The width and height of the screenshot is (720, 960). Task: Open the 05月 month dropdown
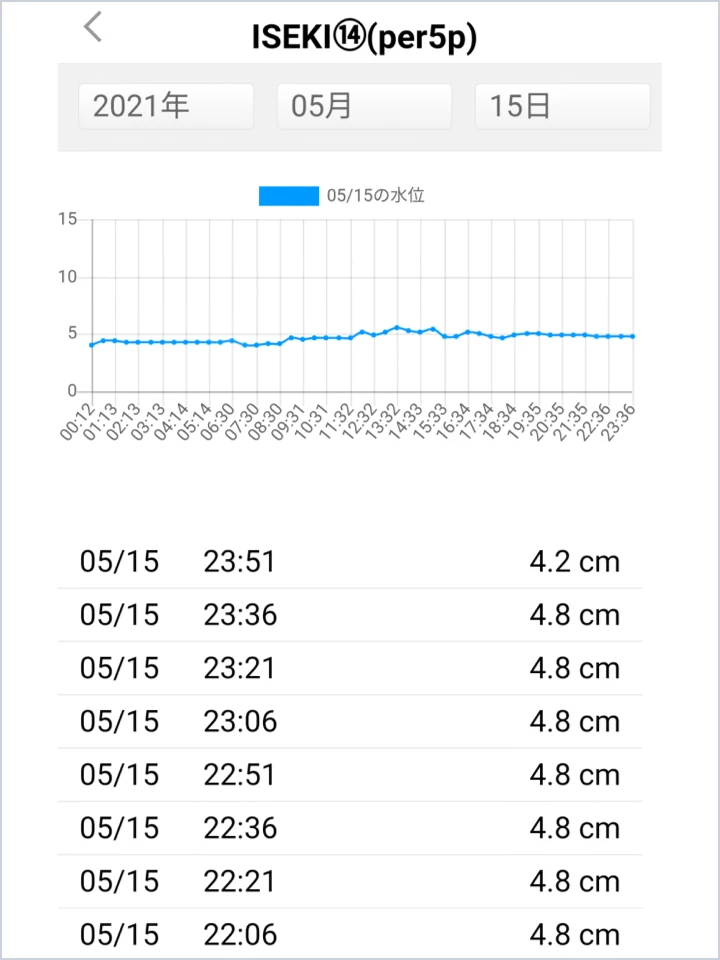(364, 106)
